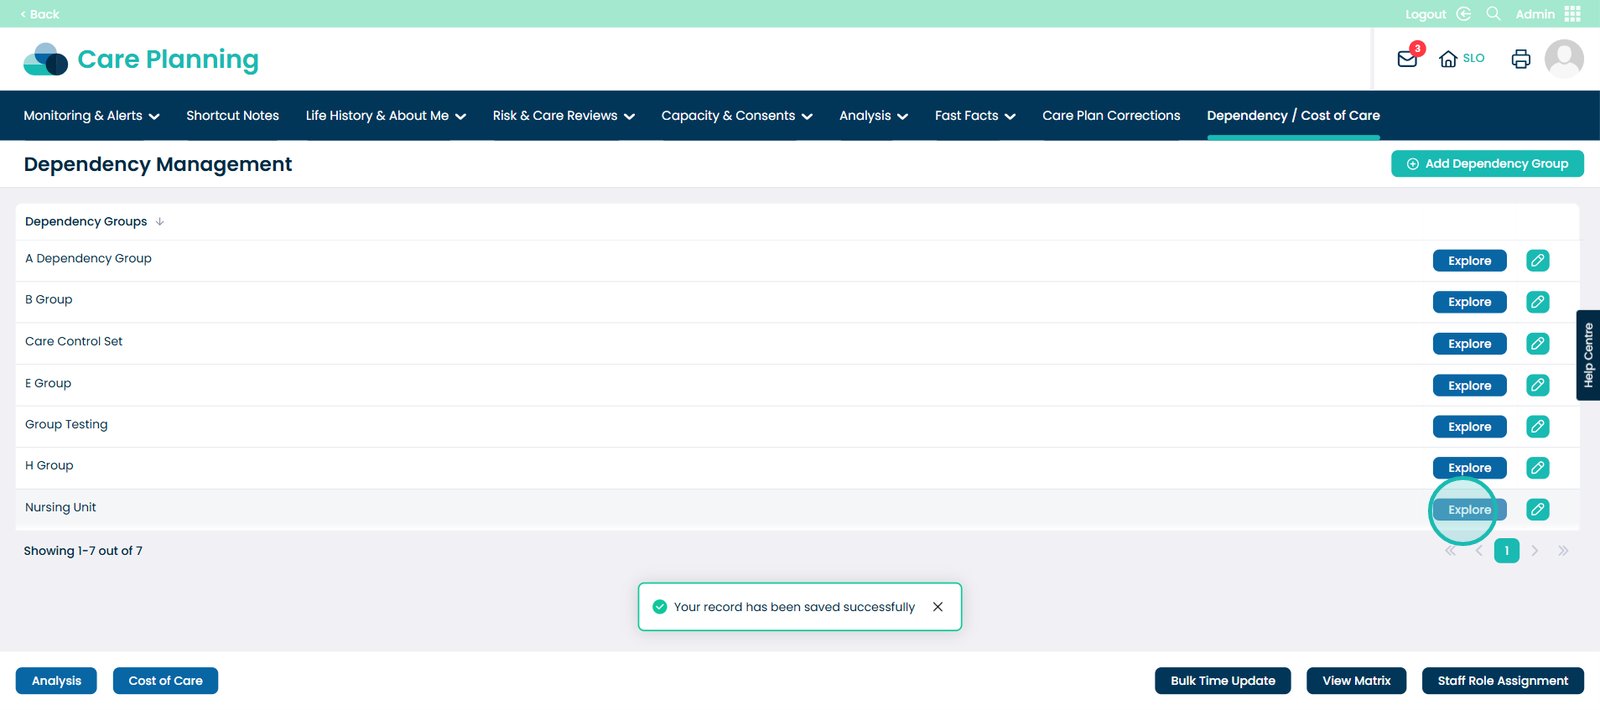This screenshot has width=1600, height=710.
Task: Edit the Care Control Set group
Action: tap(1537, 344)
